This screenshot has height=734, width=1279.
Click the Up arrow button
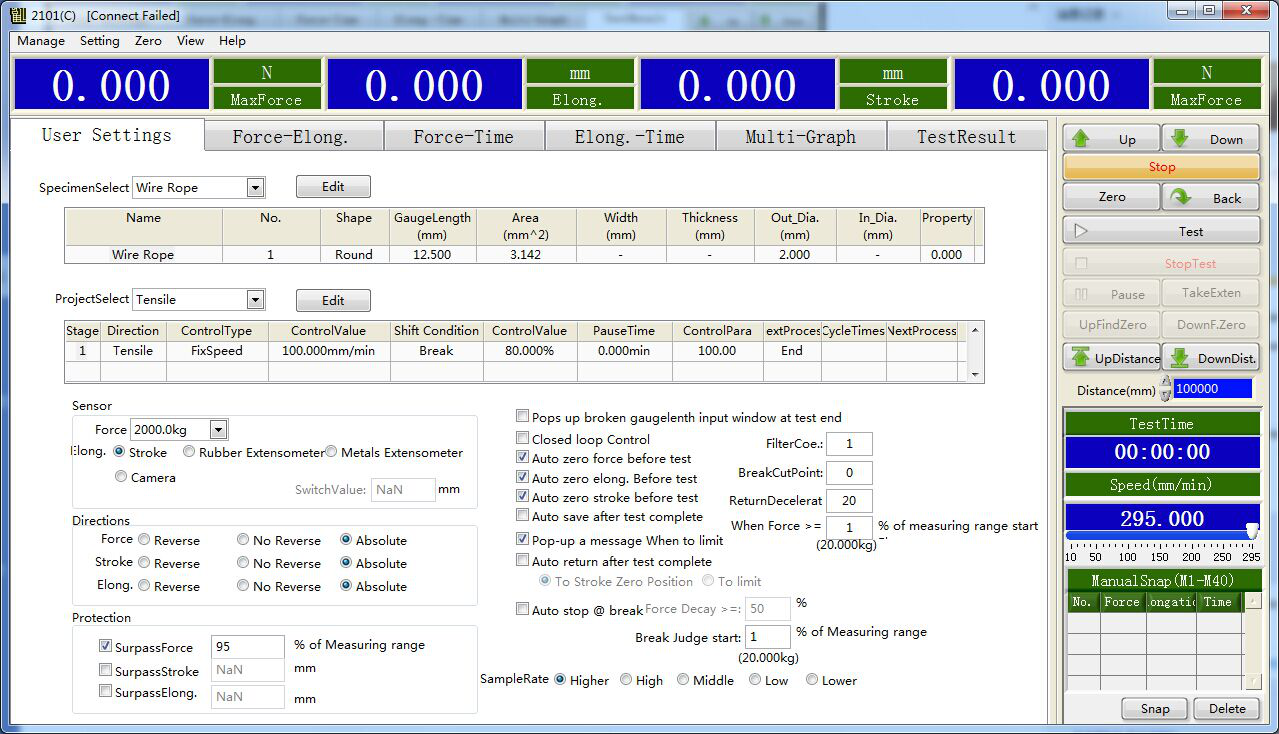[1110, 139]
